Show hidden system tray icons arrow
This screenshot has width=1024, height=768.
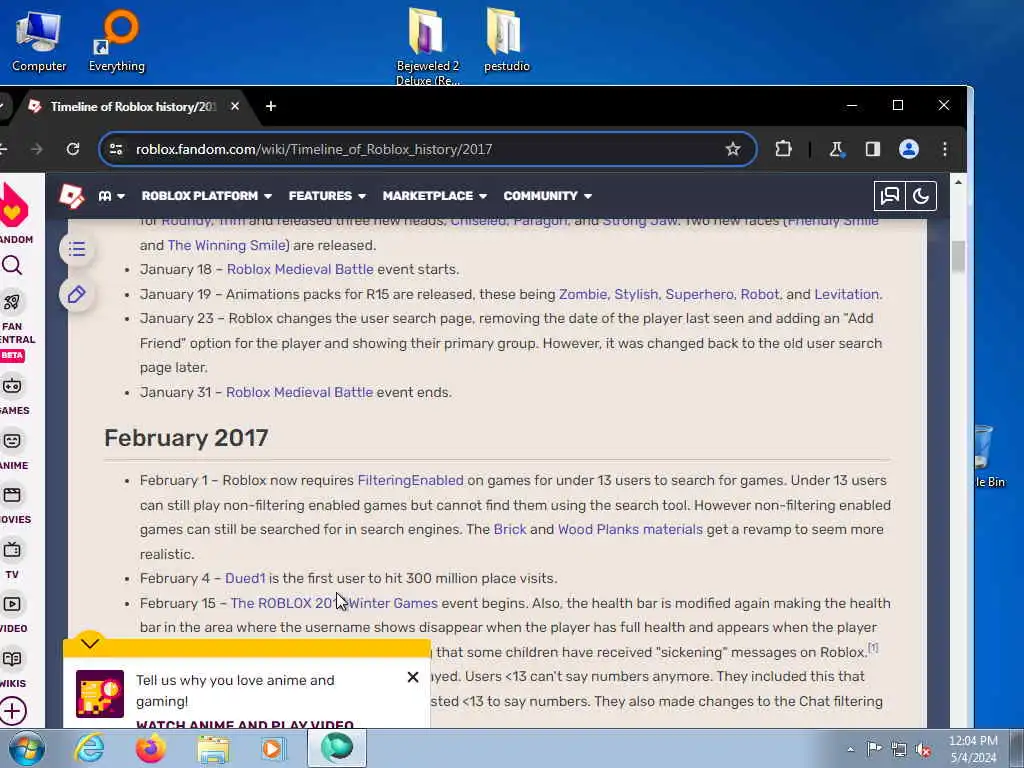click(850, 749)
